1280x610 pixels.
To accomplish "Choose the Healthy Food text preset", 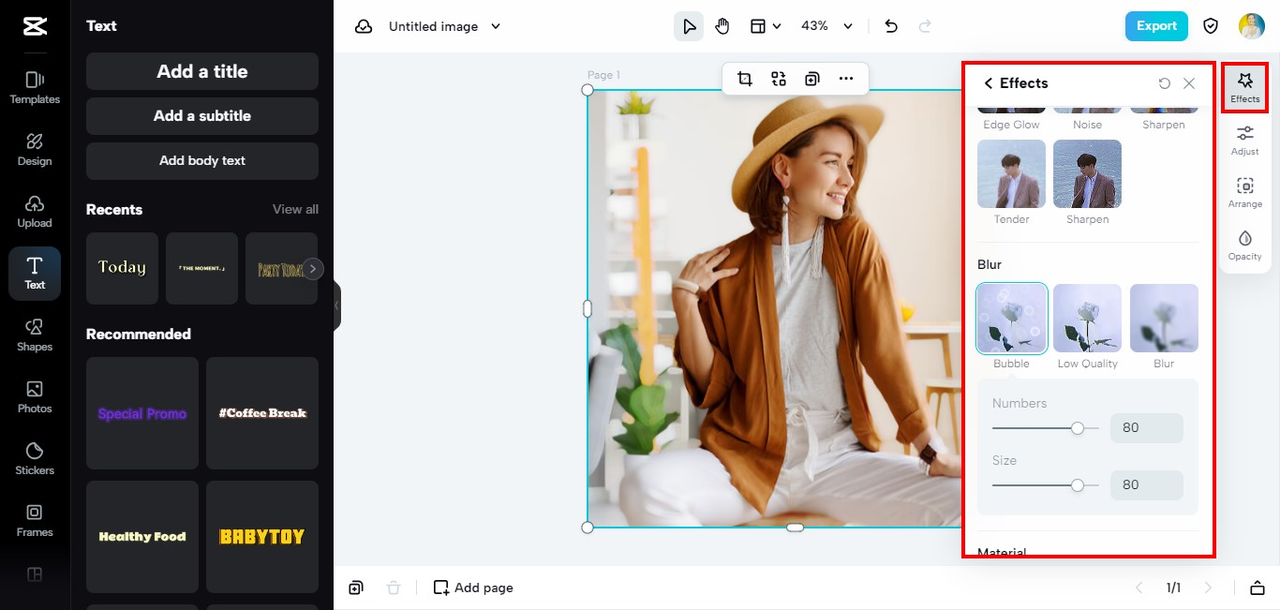I will (142, 537).
